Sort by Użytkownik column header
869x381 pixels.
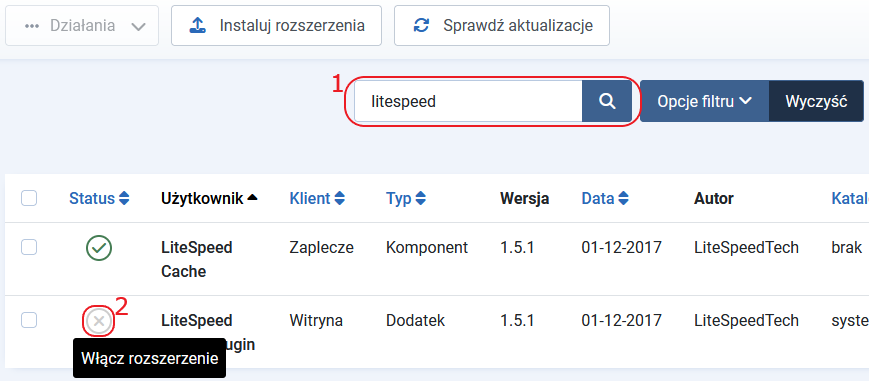pyautogui.click(x=209, y=199)
